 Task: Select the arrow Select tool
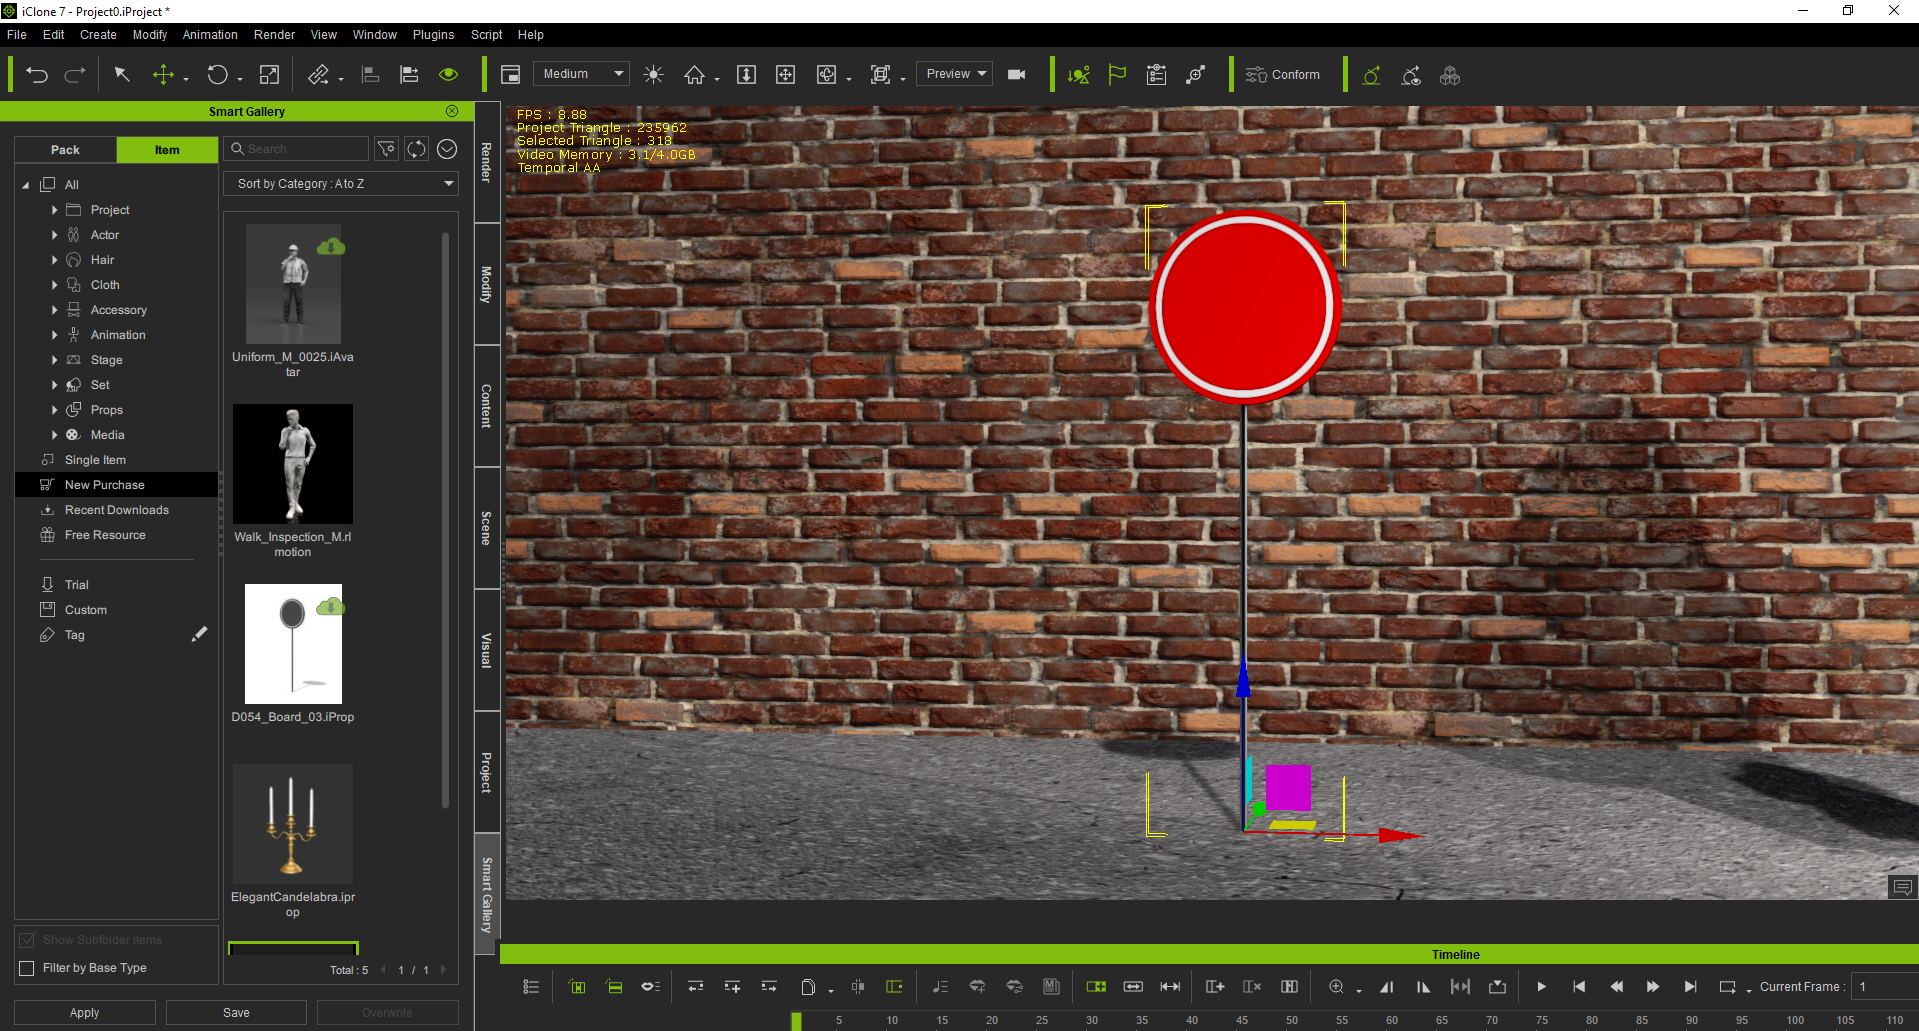click(122, 75)
